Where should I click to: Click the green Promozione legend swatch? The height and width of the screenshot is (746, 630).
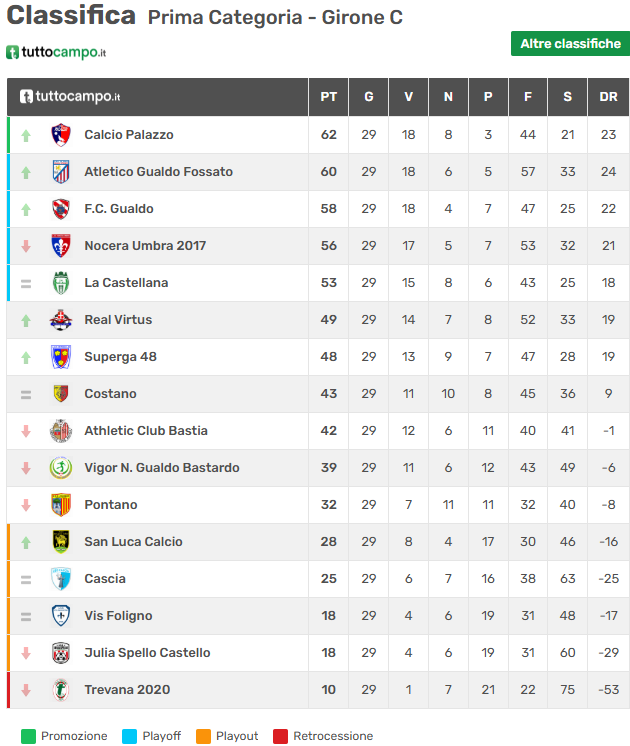pyautogui.click(x=28, y=736)
